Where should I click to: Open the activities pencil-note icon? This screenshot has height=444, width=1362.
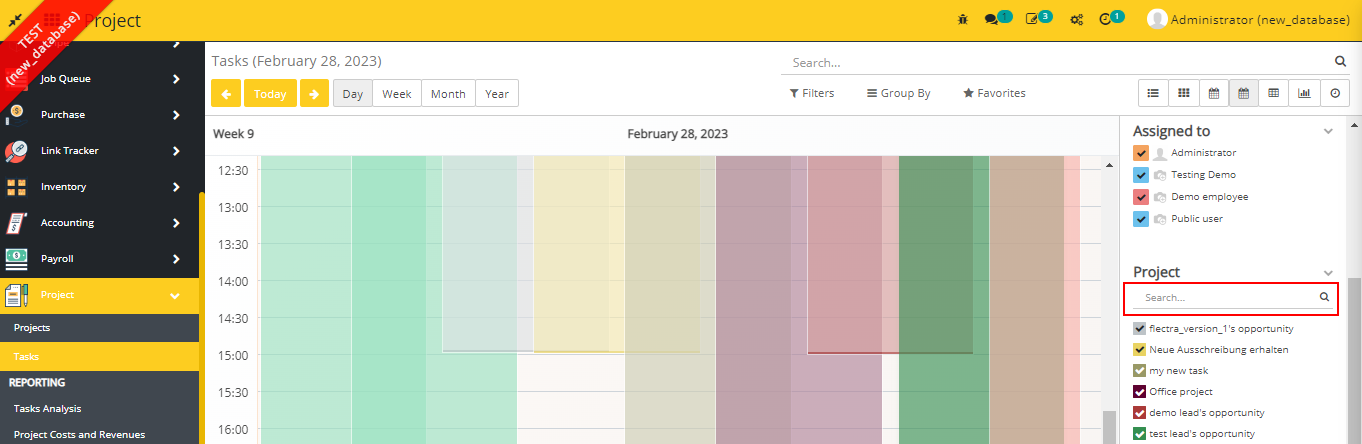pos(1032,19)
